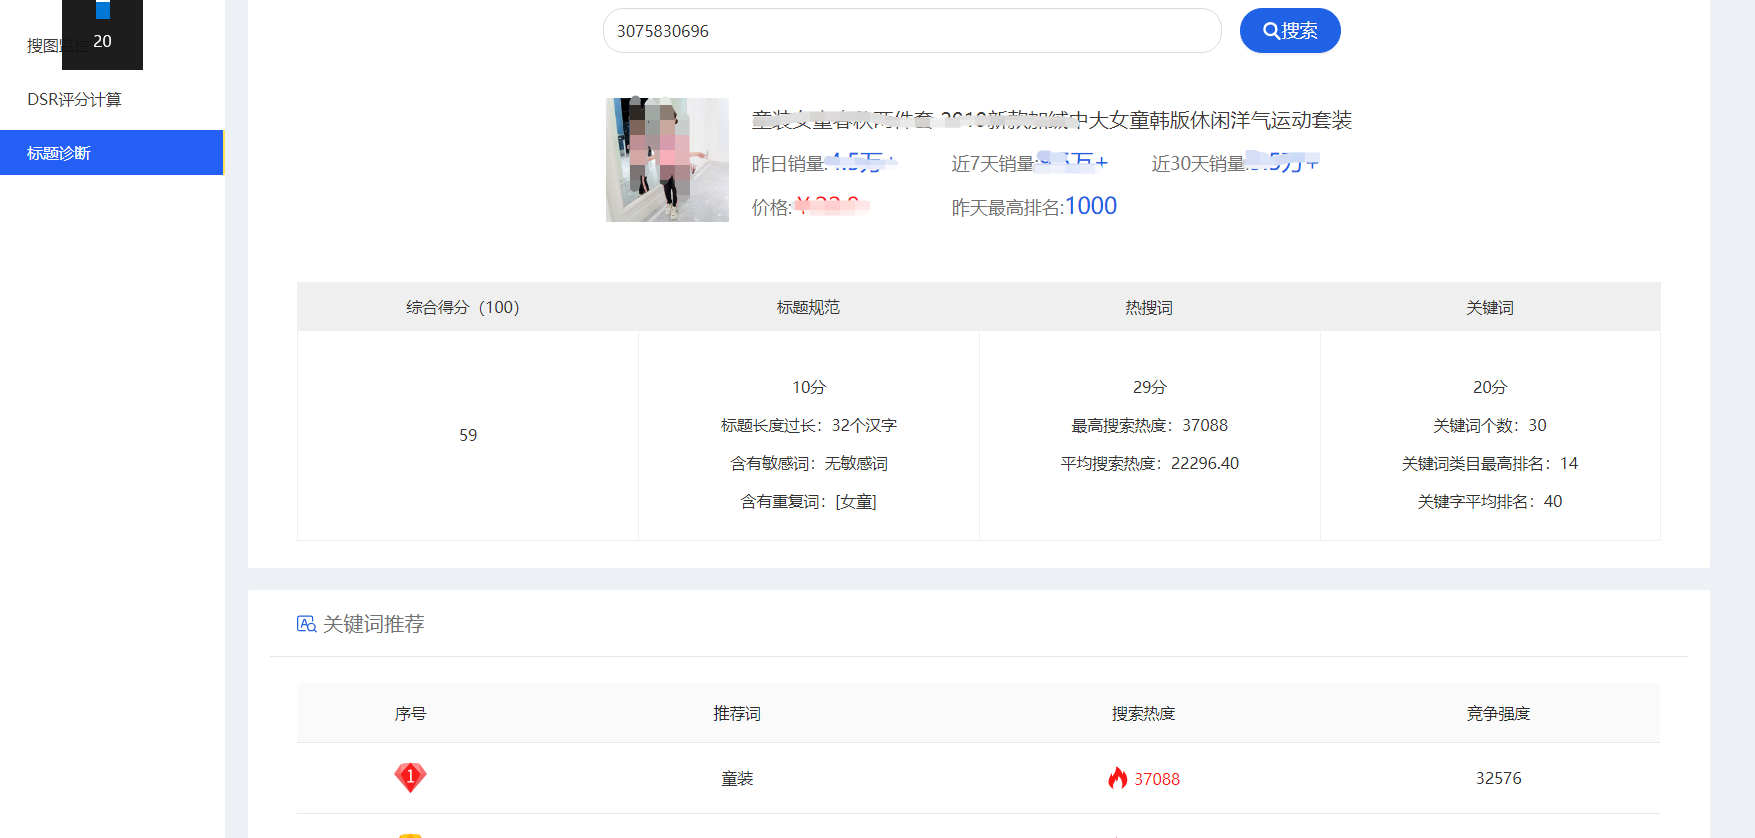Click the red number 1 rank badge
The width and height of the screenshot is (1755, 838).
point(410,777)
